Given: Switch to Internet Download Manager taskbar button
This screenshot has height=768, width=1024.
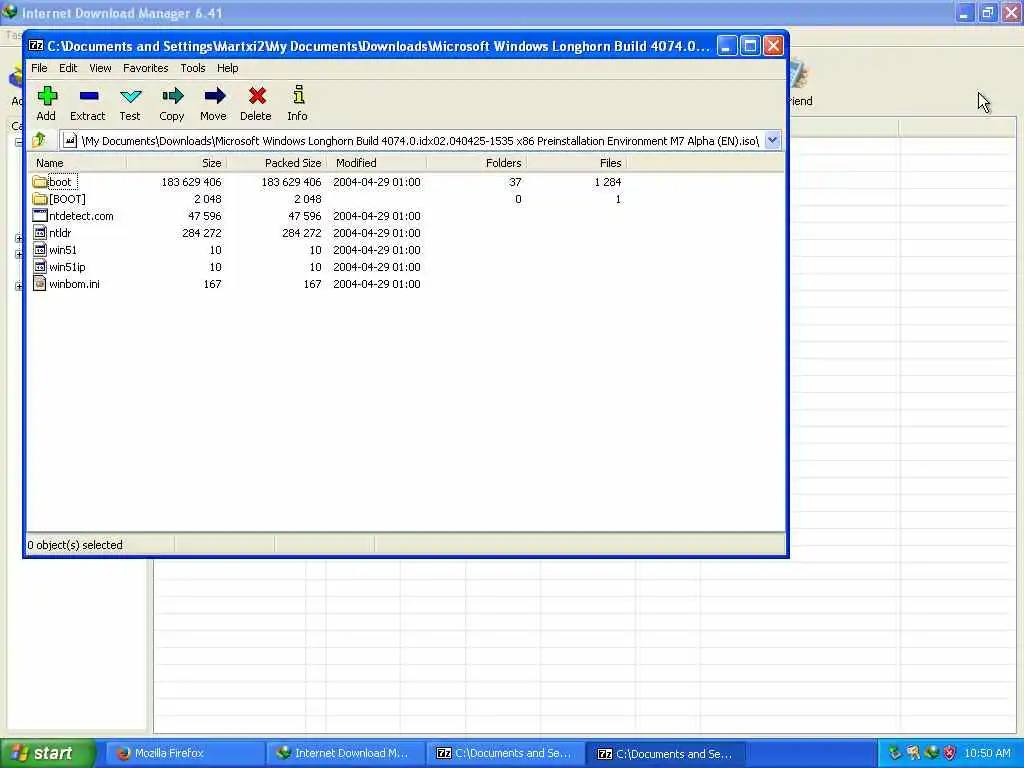Looking at the screenshot, I should coord(344,753).
